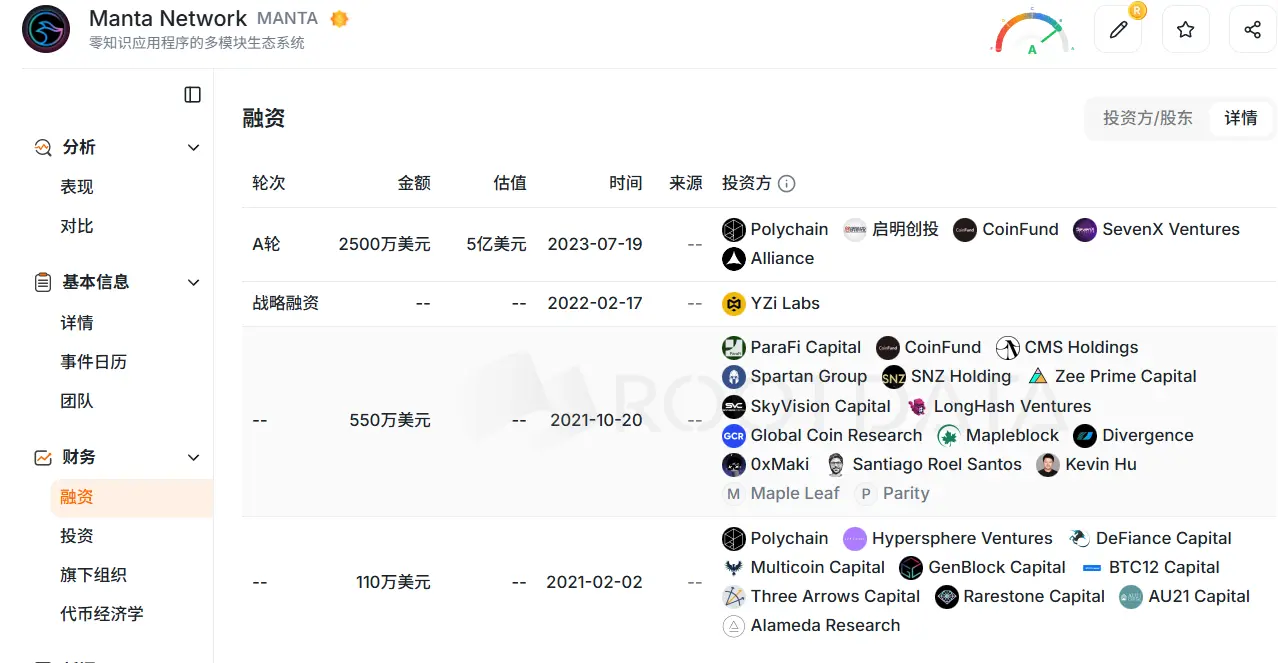Click the 基本信息 clipboard icon
The width and height of the screenshot is (1278, 663).
click(x=43, y=282)
